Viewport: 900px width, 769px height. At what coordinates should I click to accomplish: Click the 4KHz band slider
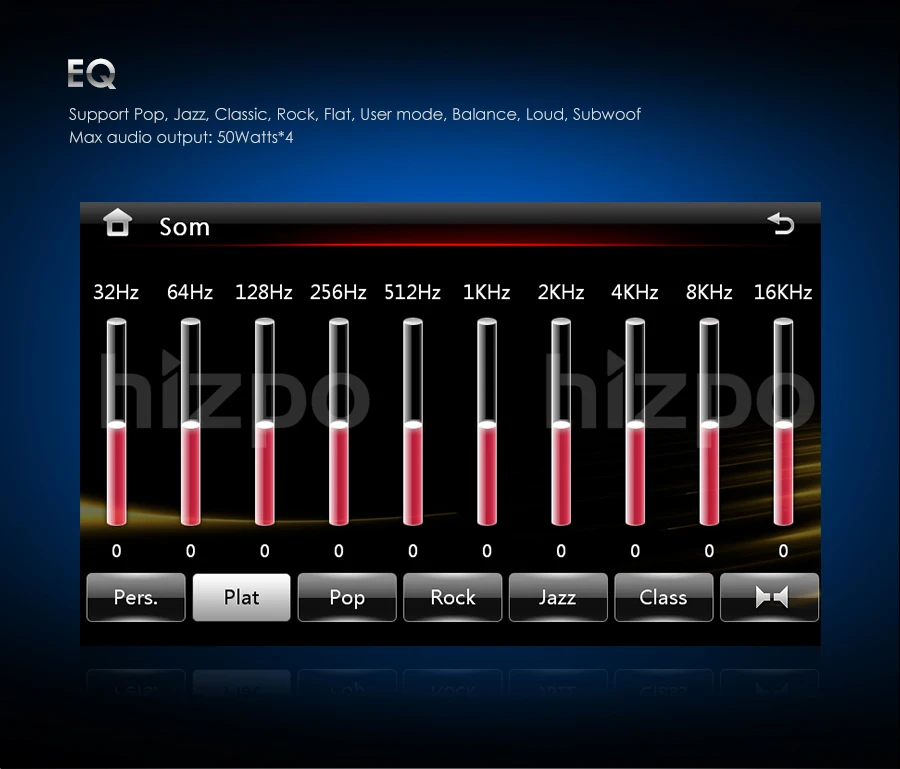tap(635, 422)
